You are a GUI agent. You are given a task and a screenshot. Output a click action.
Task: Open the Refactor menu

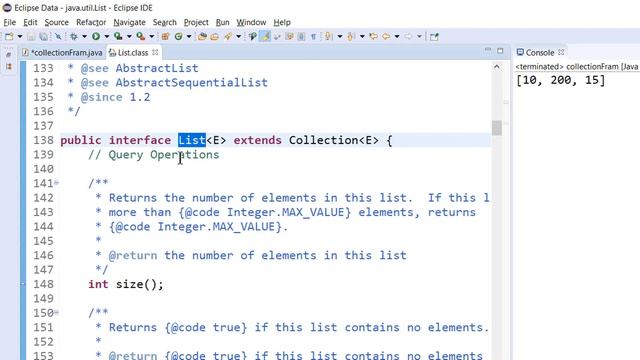coord(91,22)
